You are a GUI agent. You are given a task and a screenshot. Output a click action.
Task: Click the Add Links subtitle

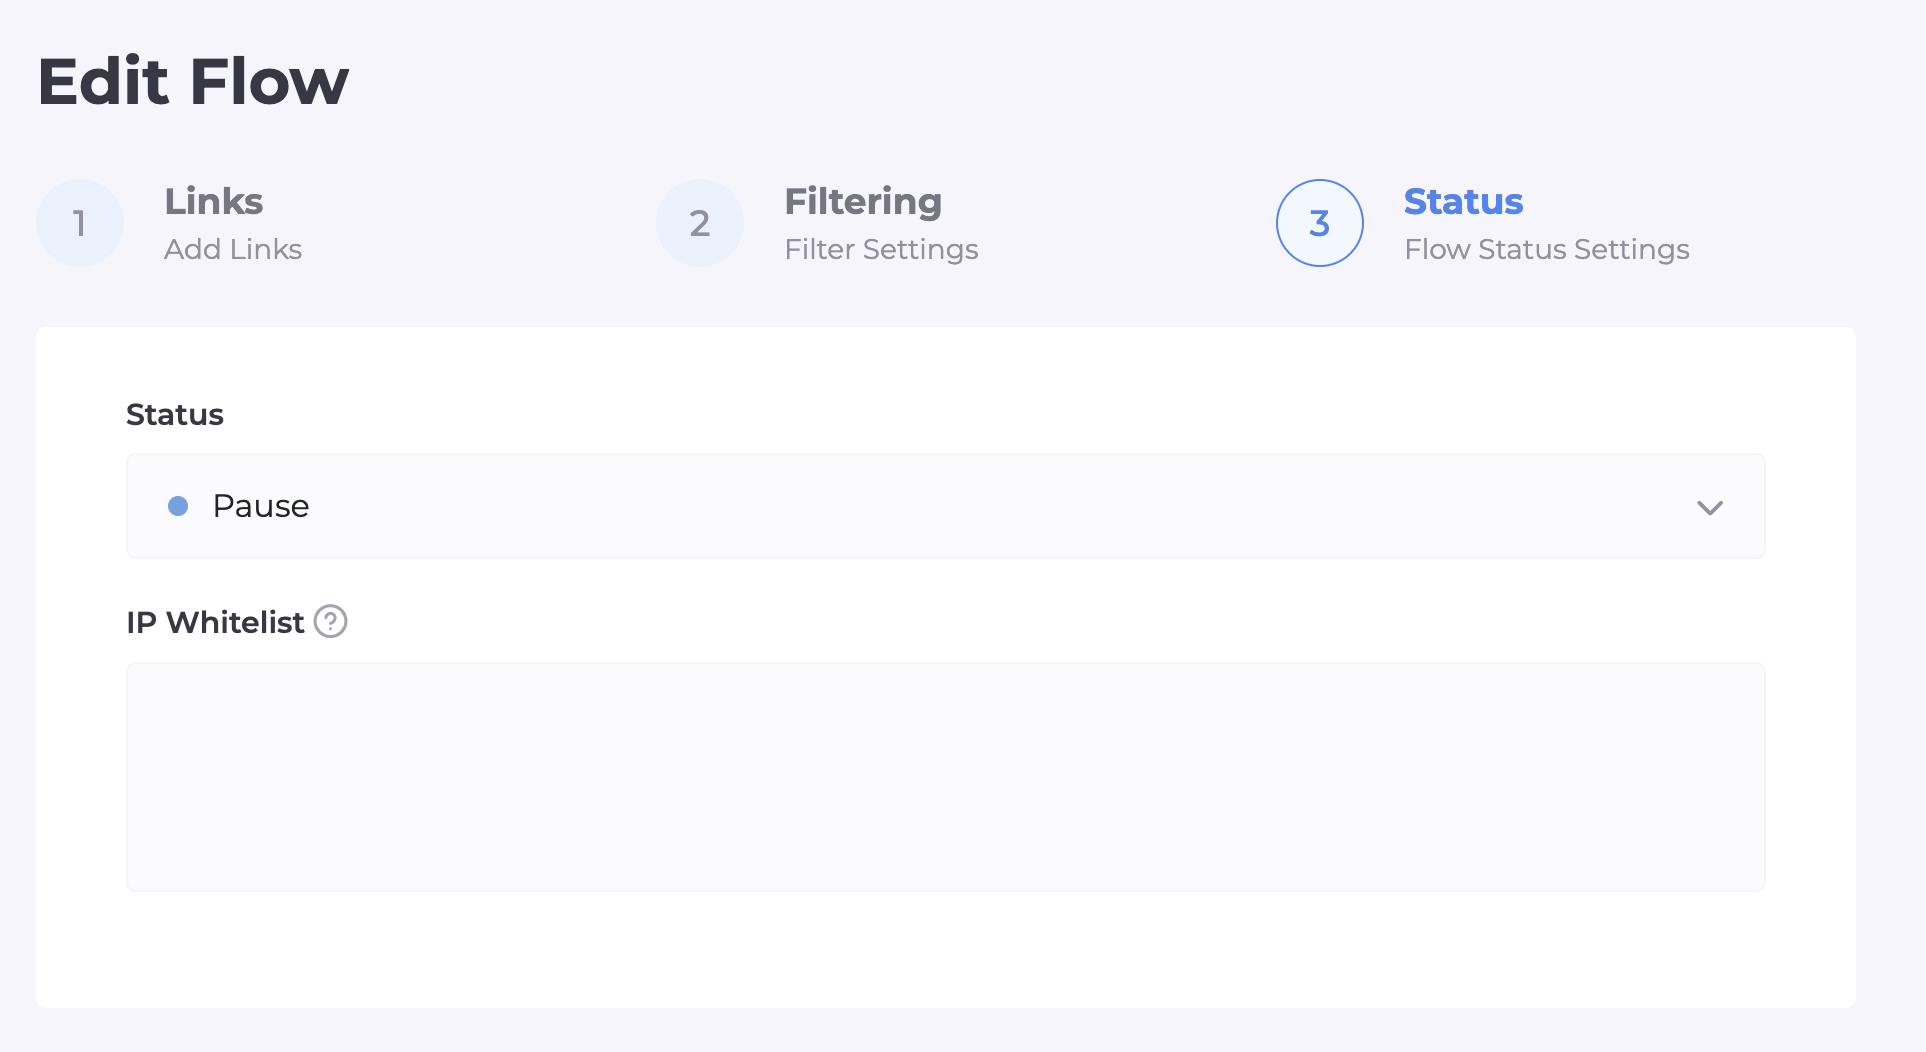(233, 249)
